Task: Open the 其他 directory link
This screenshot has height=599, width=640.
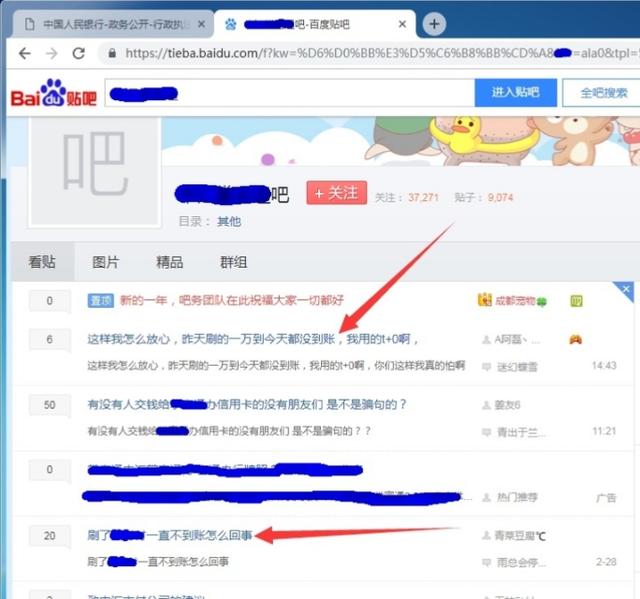Action: pos(229,221)
